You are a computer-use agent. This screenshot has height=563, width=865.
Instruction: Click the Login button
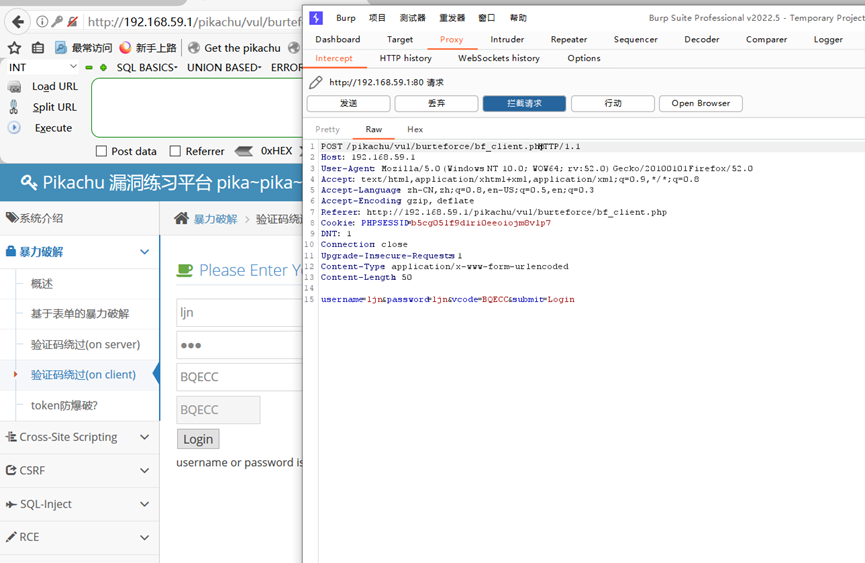[x=198, y=439]
